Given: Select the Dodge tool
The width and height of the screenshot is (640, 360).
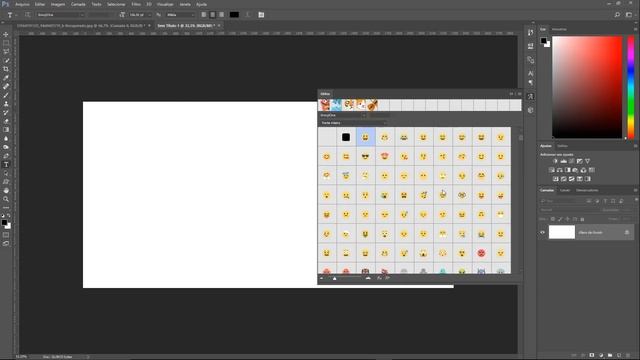Looking at the screenshot, I should [6, 147].
